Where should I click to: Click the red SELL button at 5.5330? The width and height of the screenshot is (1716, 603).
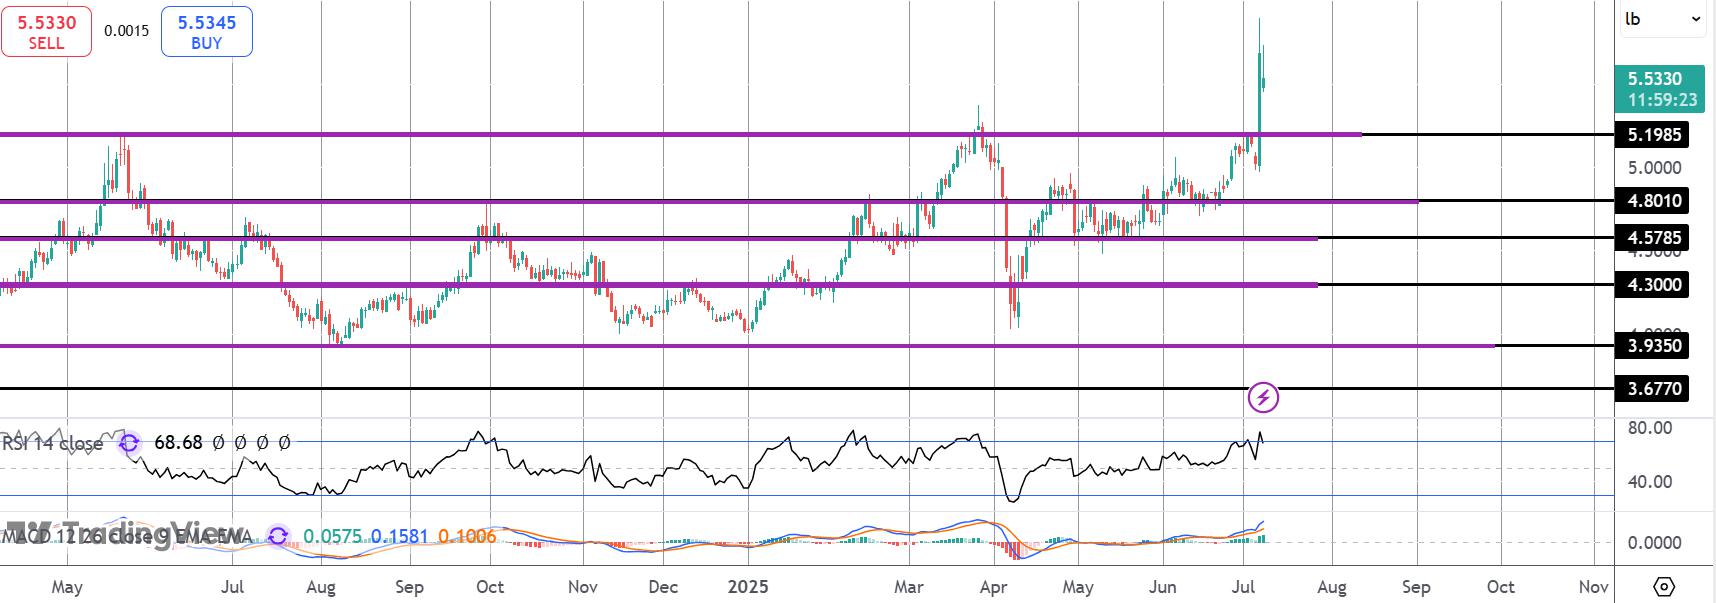46,31
